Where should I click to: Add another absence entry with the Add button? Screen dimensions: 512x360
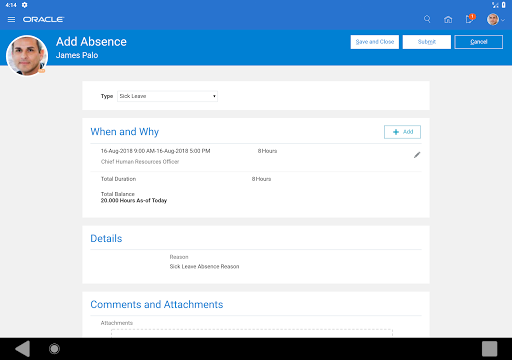pyautogui.click(x=402, y=132)
